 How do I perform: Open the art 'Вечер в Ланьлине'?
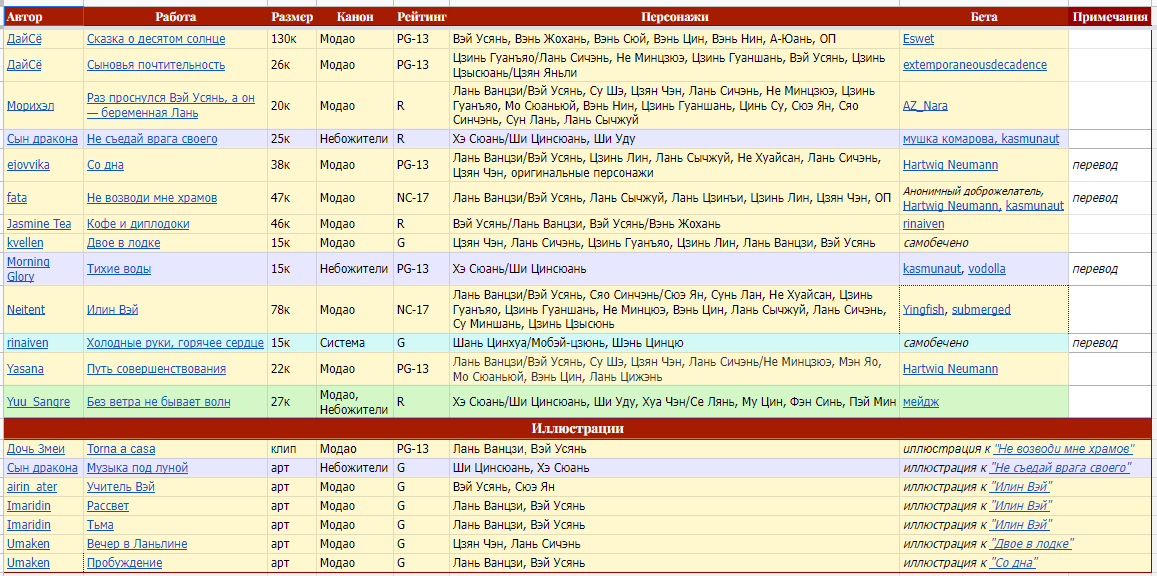coord(137,544)
